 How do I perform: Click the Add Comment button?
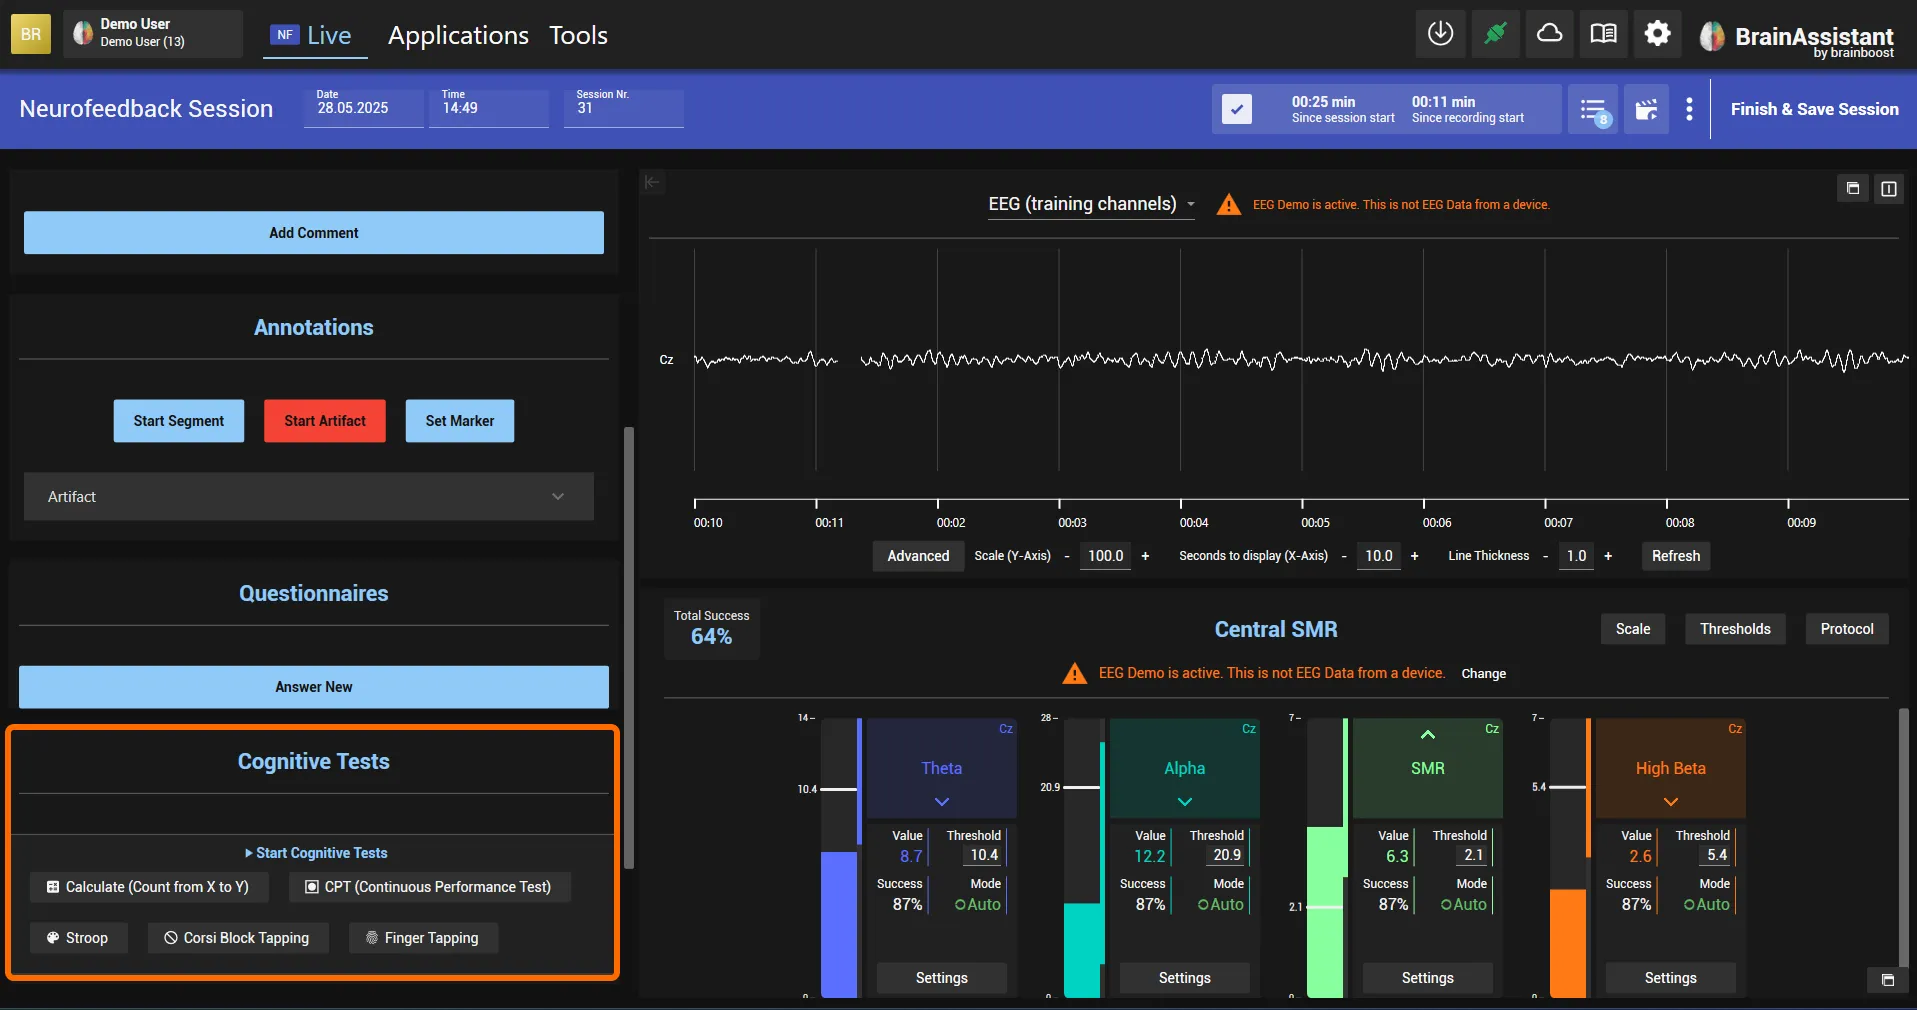coord(314,233)
